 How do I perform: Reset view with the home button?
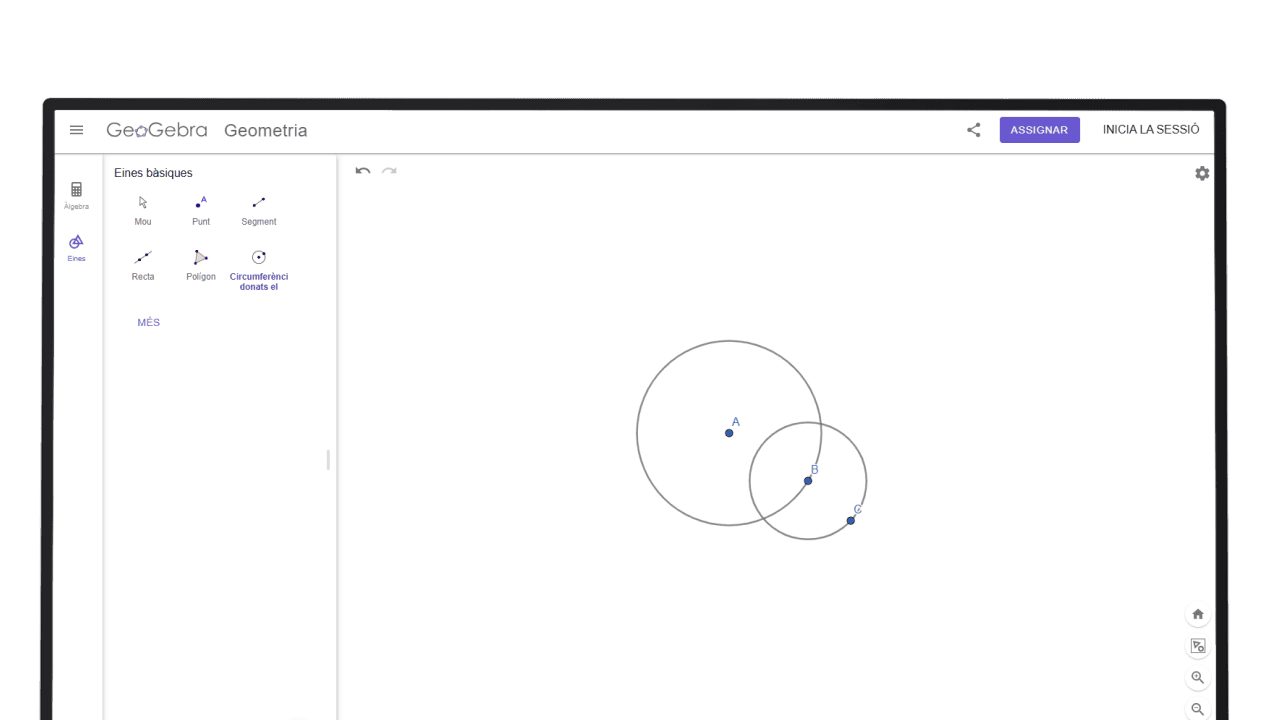pos(1198,614)
